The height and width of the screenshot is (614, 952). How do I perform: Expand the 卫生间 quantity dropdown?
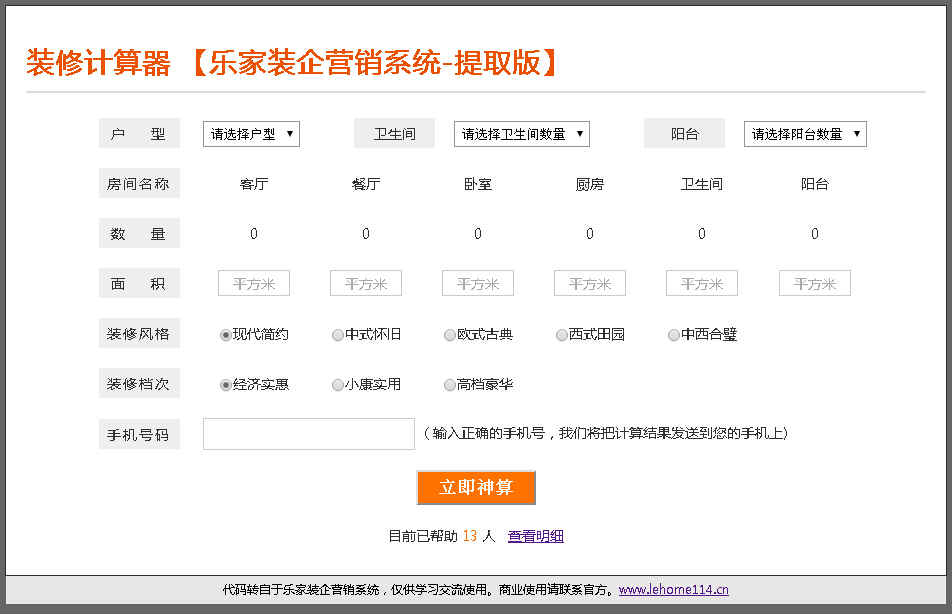[521, 134]
